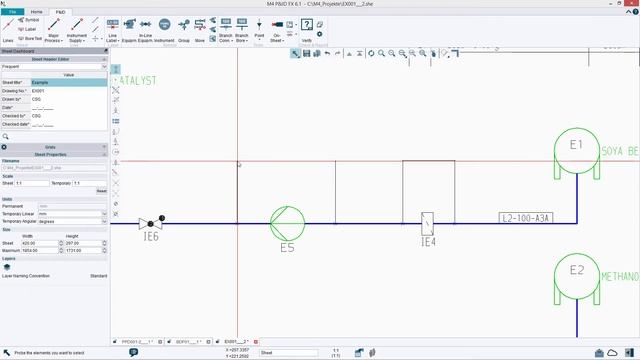640x360 pixels.
Task: Click the Grids gear icon
Action: [x=4, y=147]
